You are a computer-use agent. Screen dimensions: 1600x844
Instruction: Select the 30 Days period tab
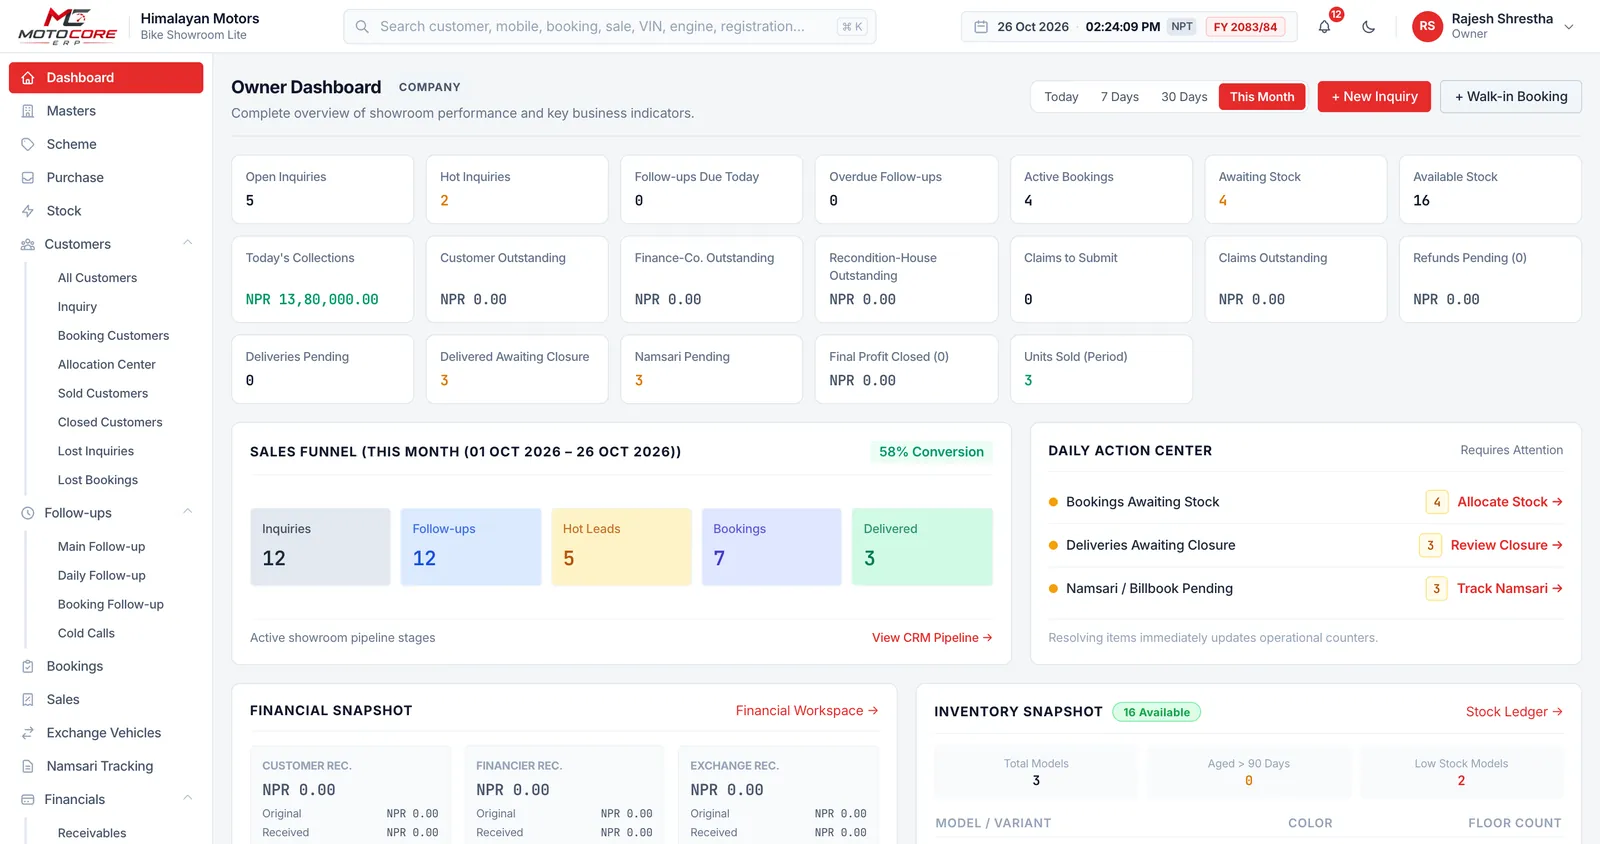(1184, 97)
